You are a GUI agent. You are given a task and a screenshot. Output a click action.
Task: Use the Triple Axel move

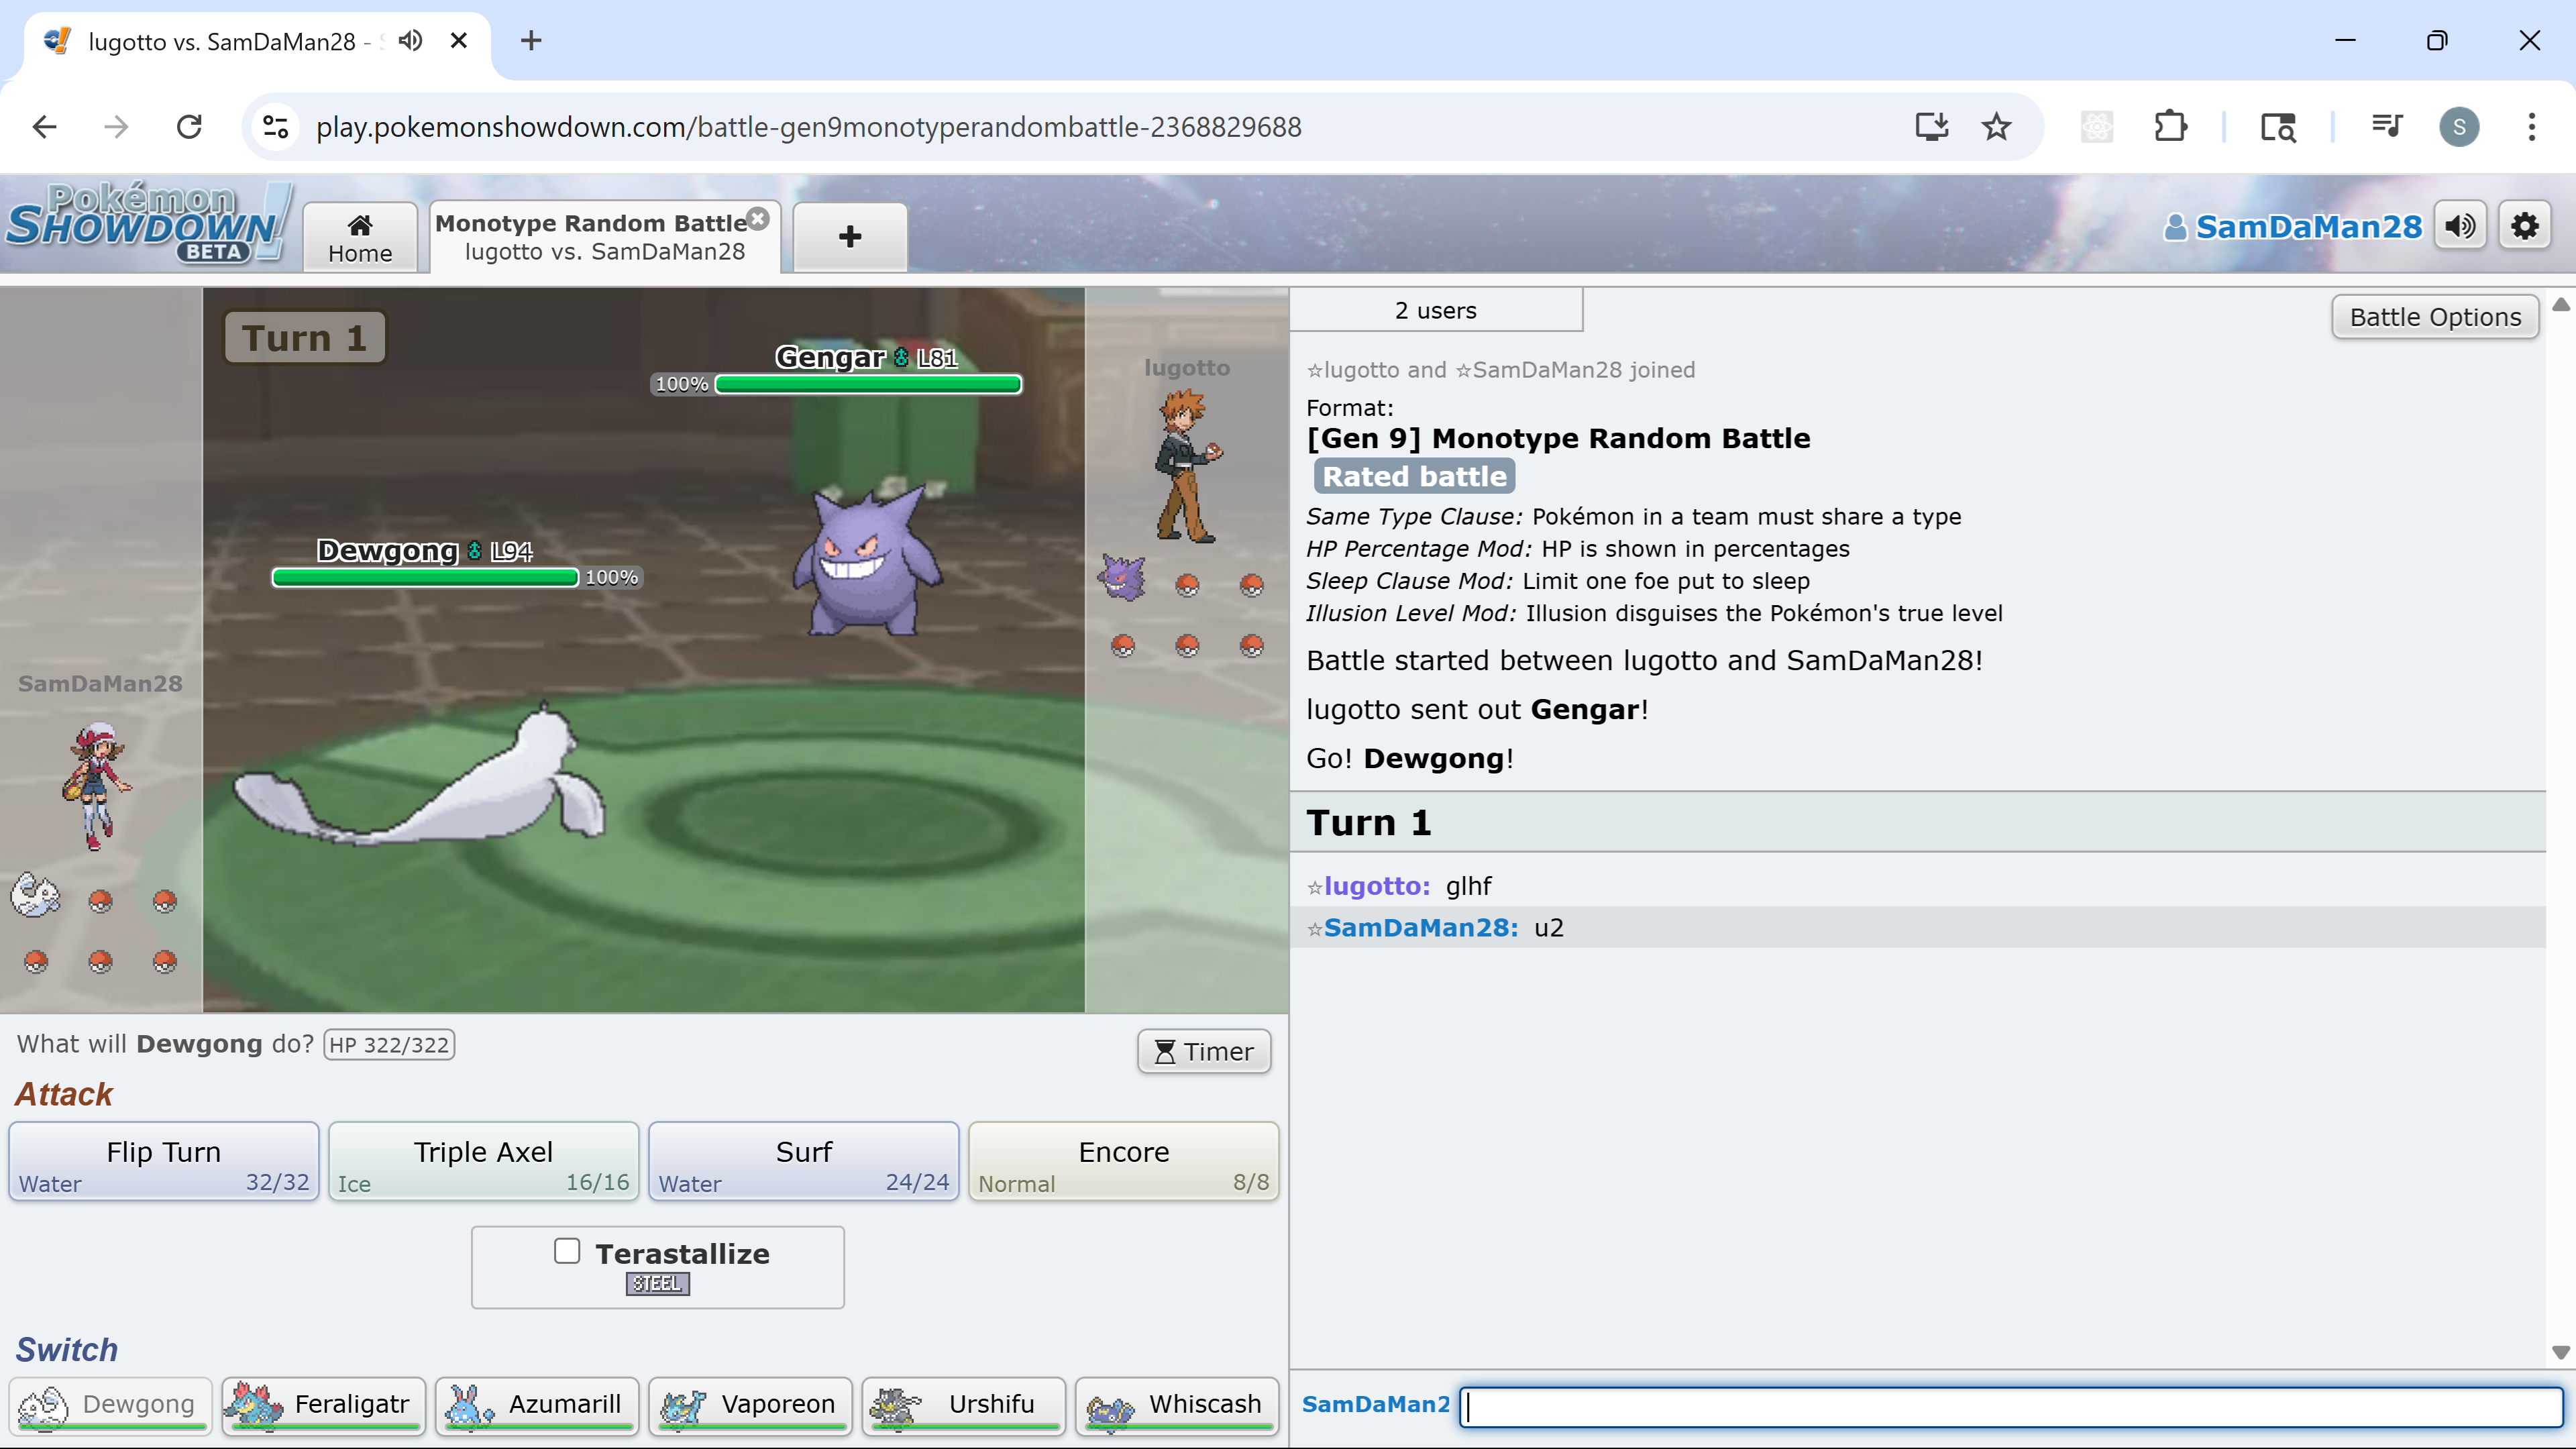483,1161
